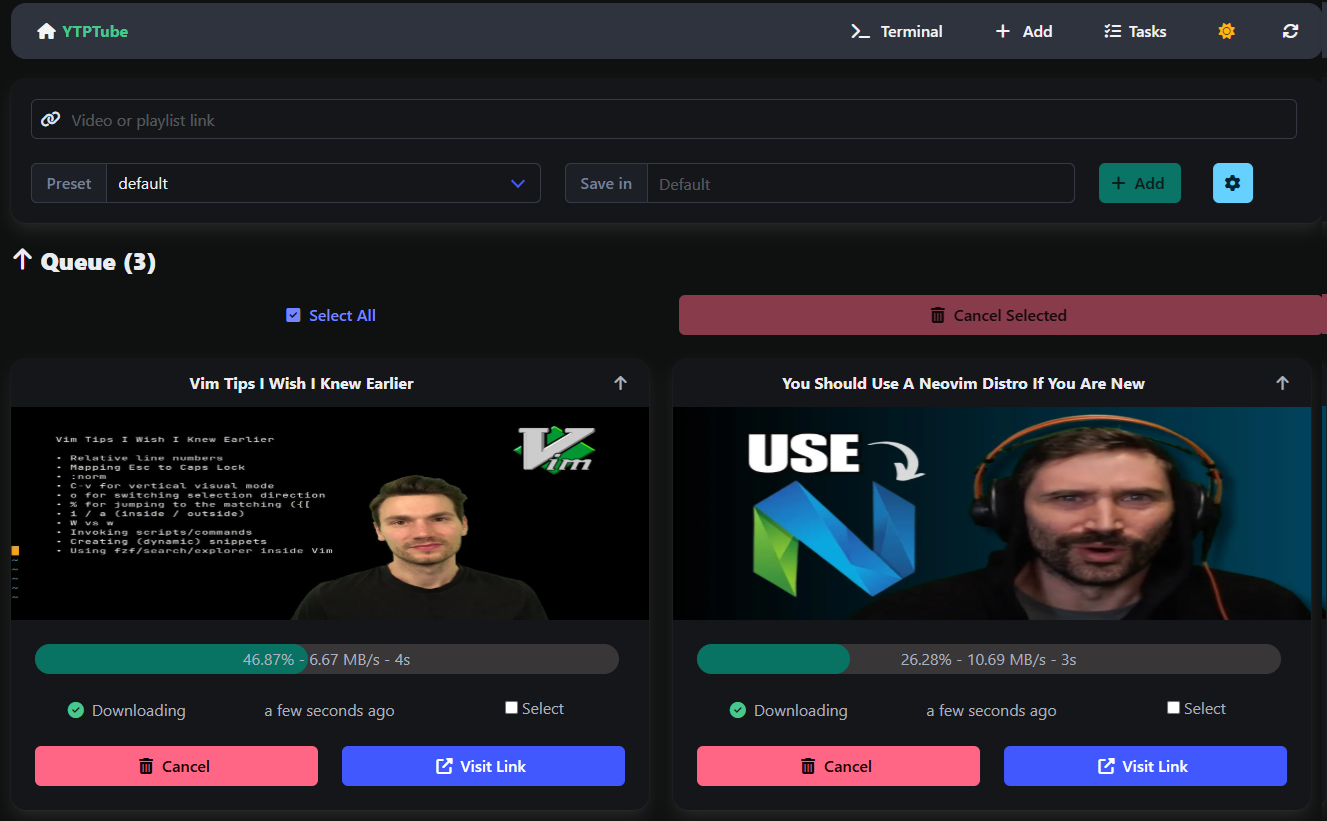Visit Link for the Neovim Distro video
Viewport: 1327px width, 821px height.
pos(1145,766)
